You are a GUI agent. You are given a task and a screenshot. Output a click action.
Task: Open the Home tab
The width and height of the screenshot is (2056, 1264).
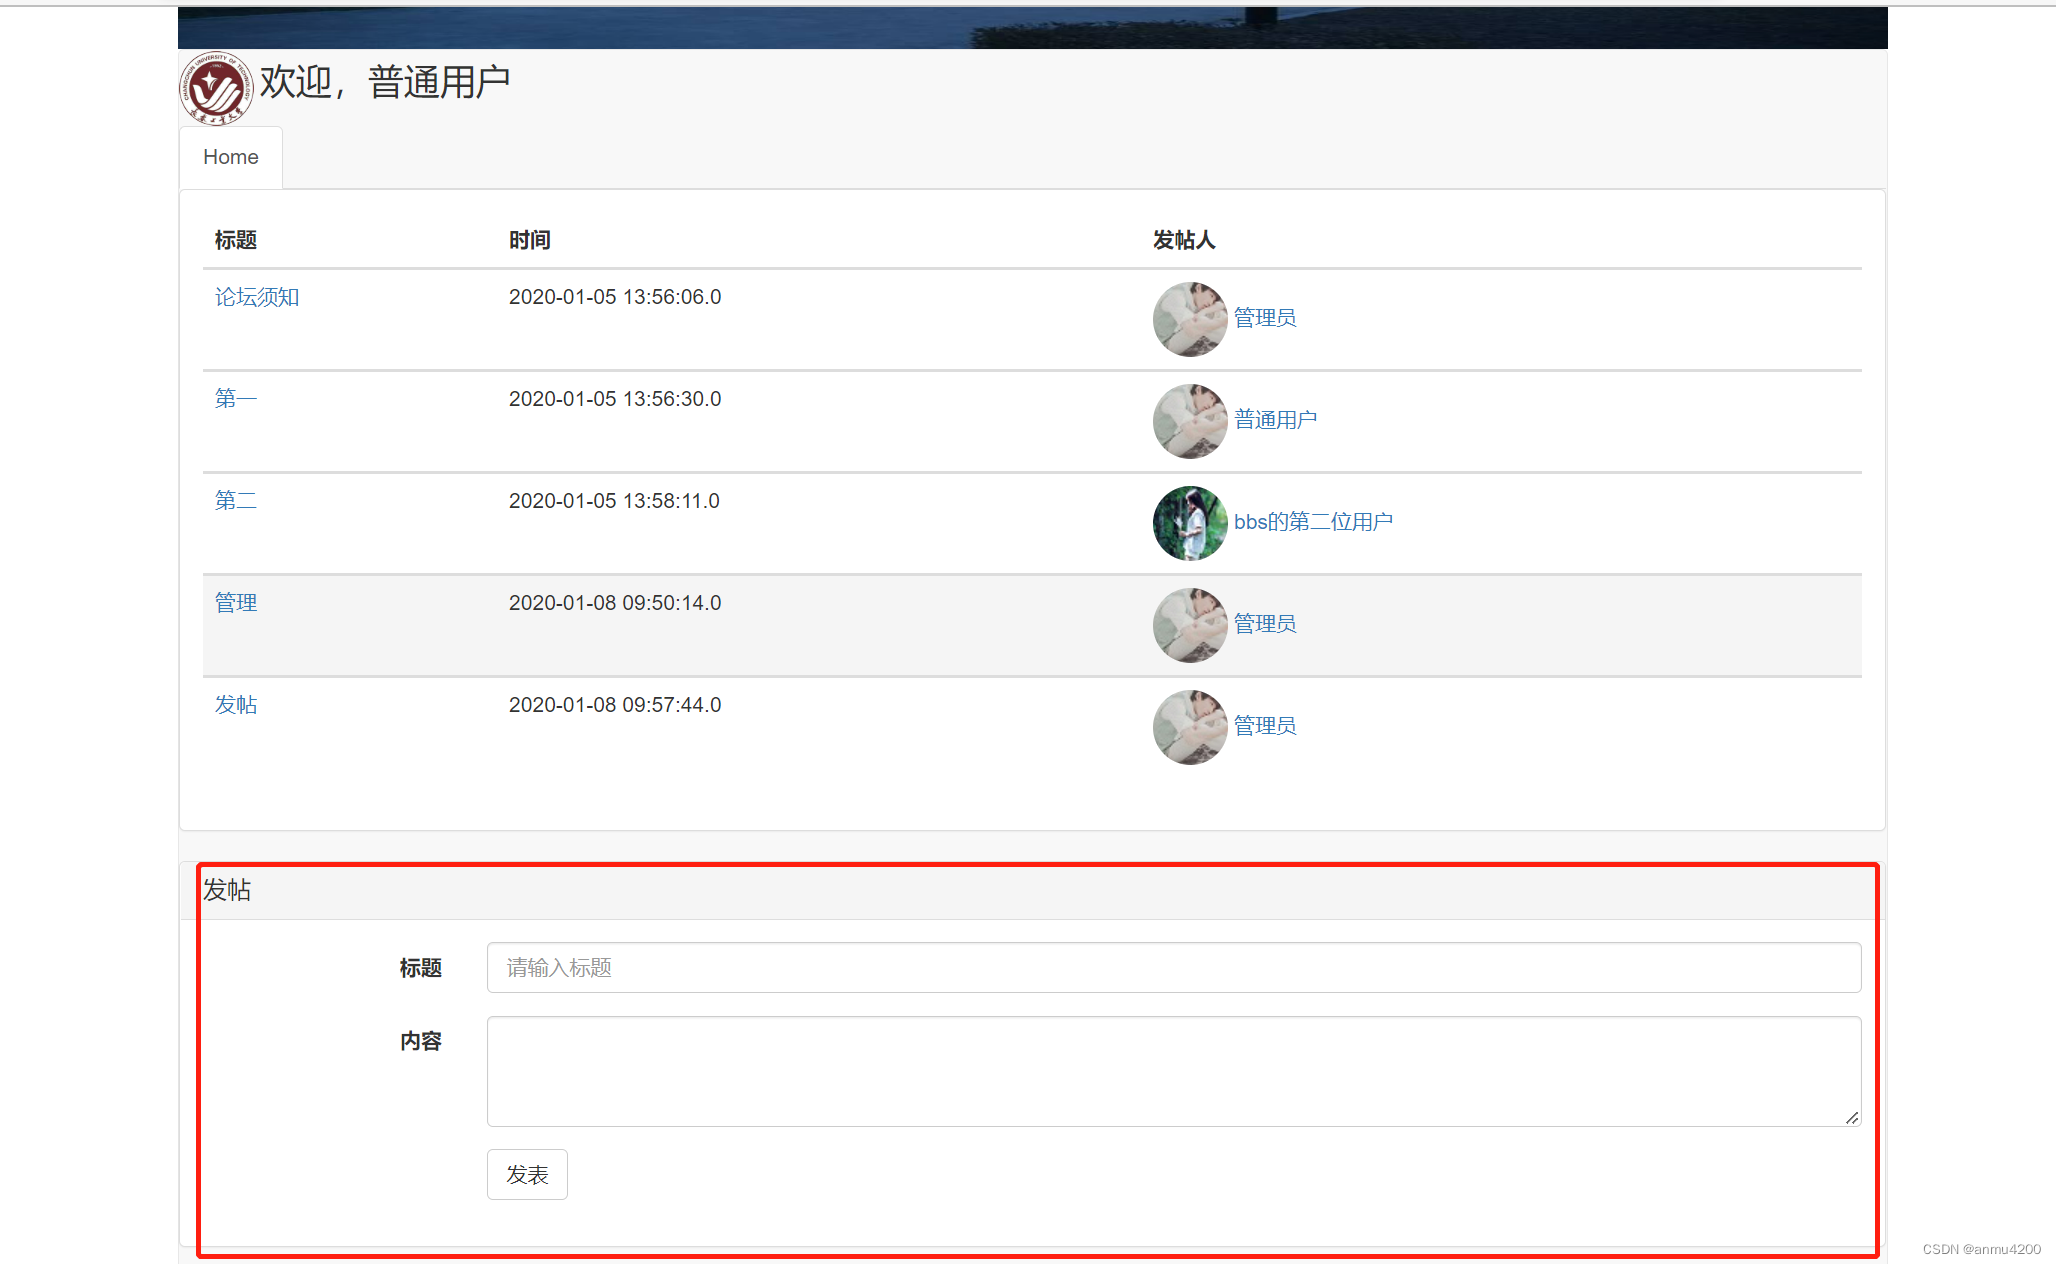231,157
